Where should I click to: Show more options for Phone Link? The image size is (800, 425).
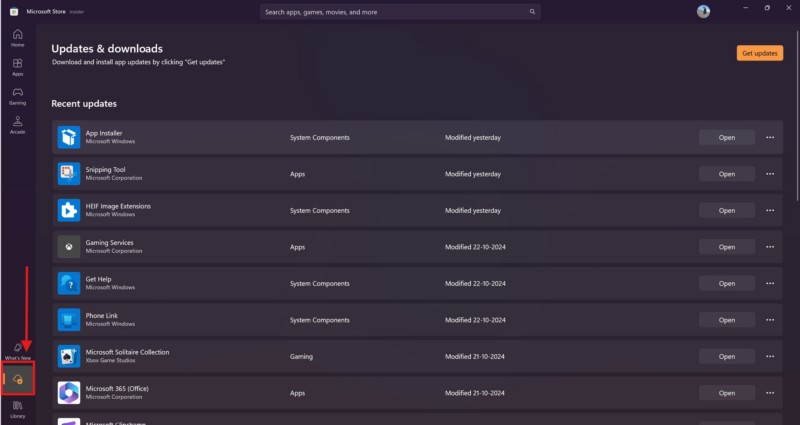pyautogui.click(x=770, y=320)
